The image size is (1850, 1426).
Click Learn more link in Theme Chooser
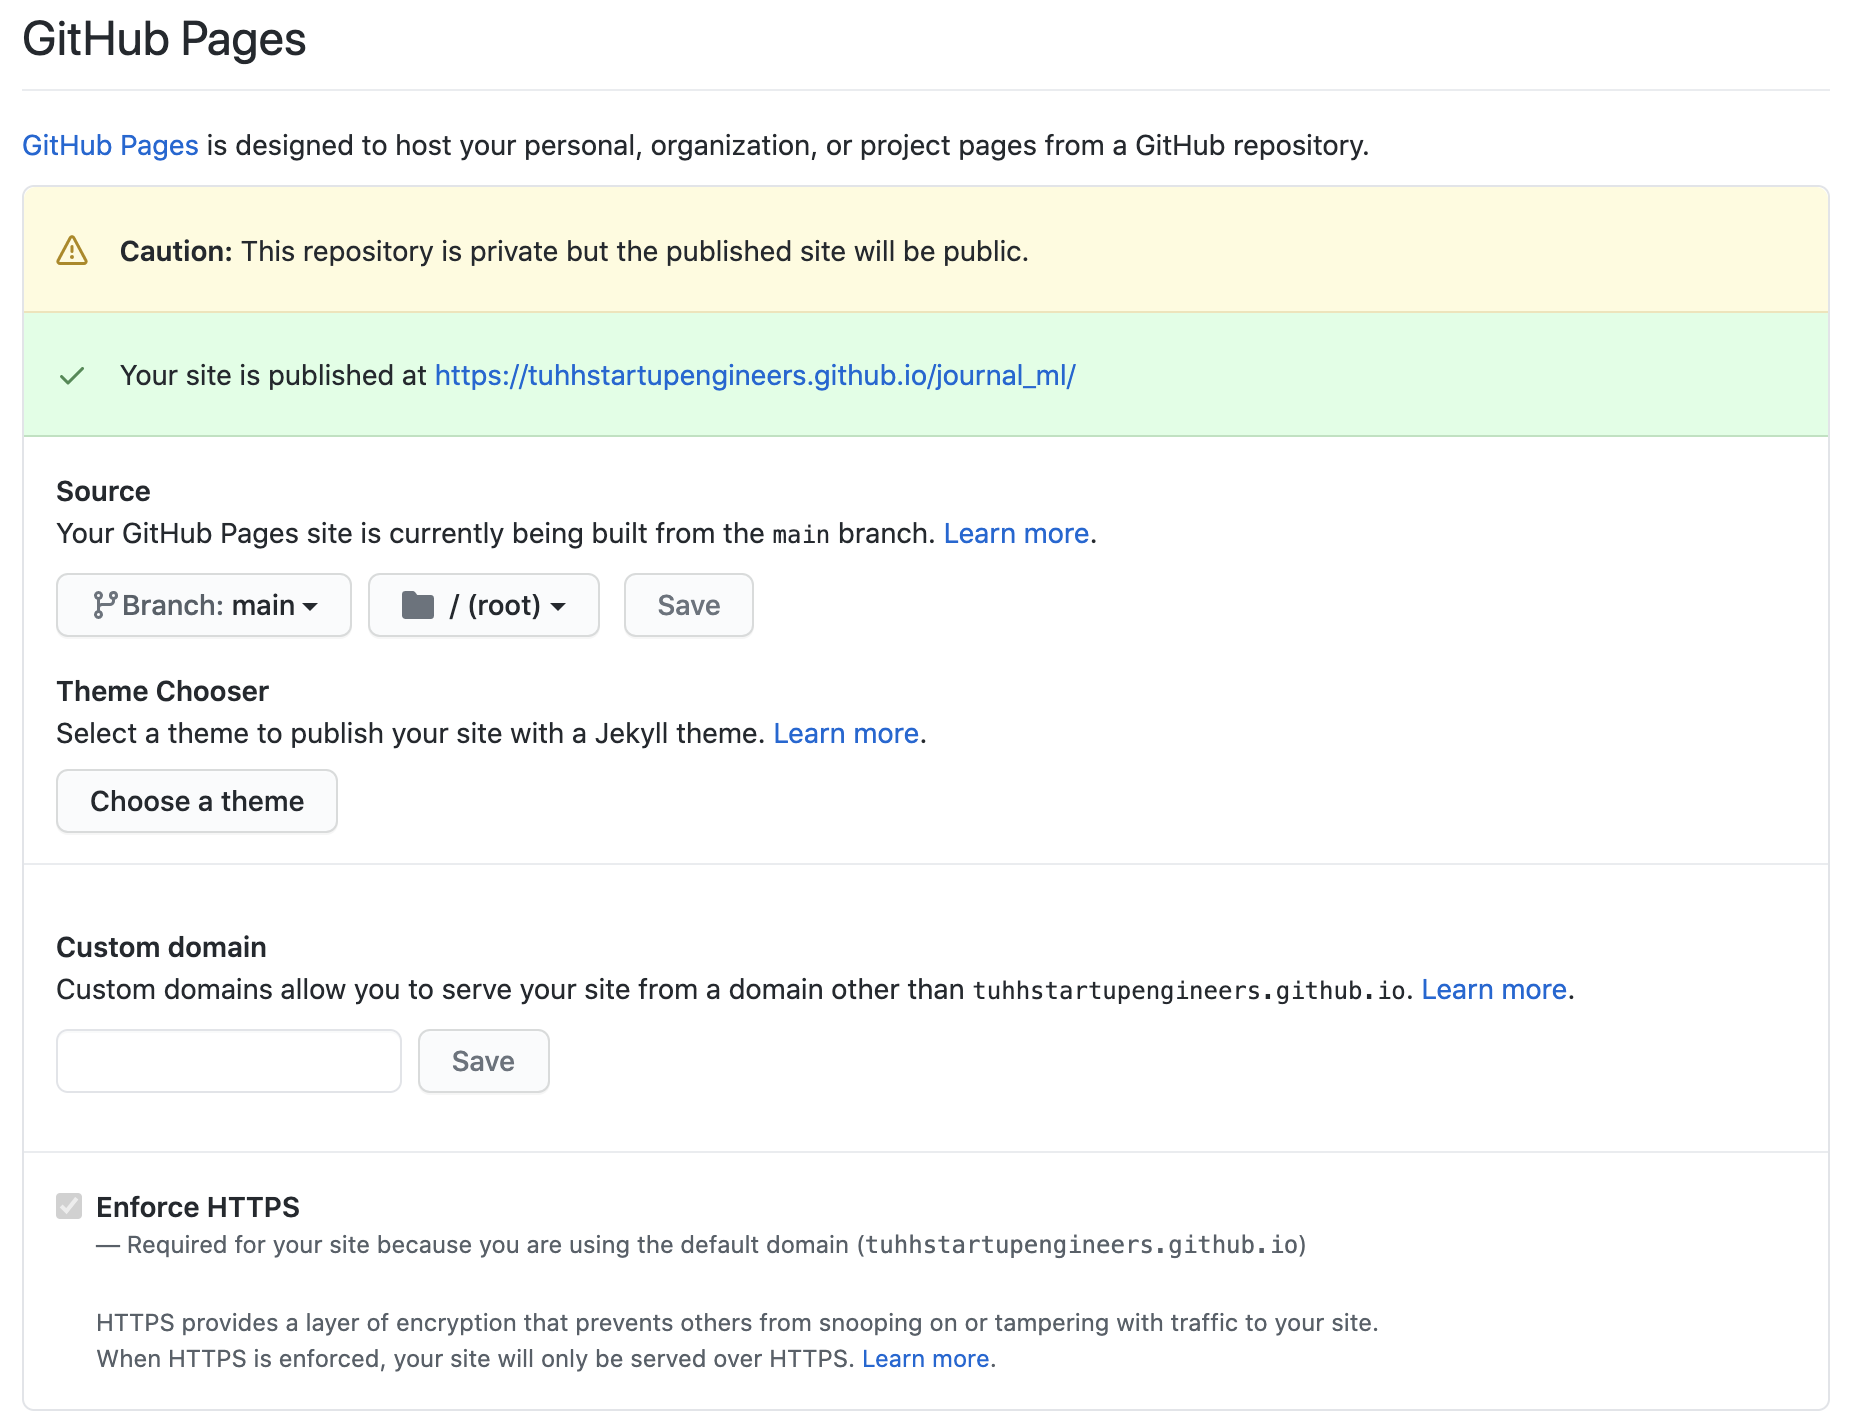point(846,734)
